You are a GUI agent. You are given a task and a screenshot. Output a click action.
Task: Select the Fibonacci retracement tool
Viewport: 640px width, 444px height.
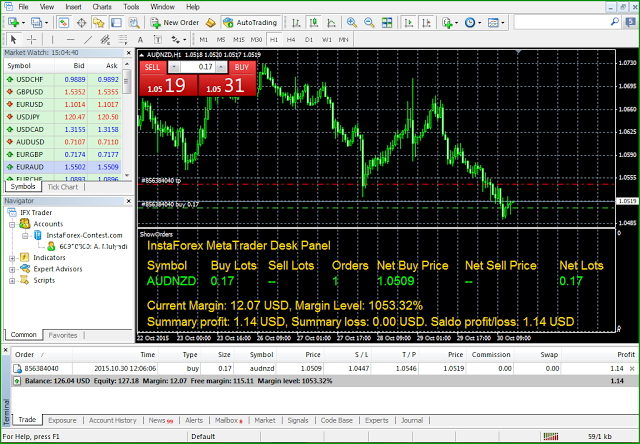click(x=122, y=40)
